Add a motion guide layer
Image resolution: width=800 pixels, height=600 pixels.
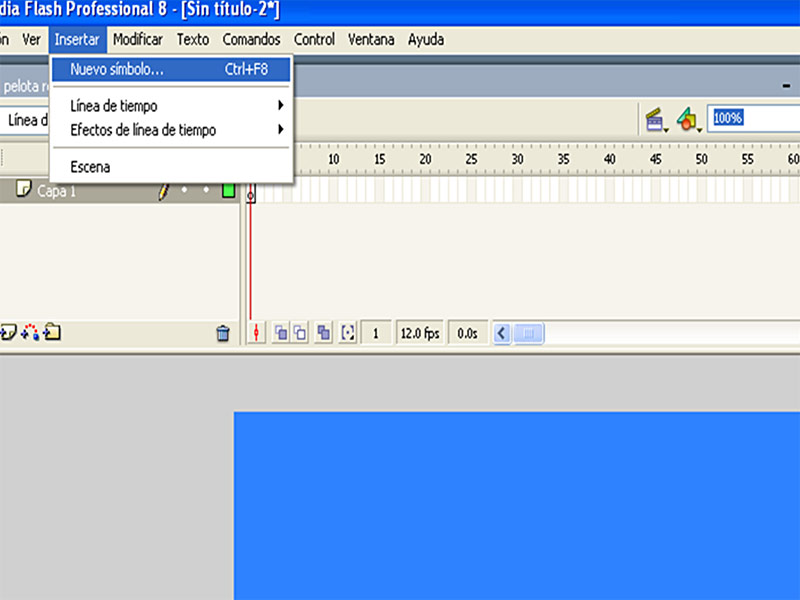point(30,333)
